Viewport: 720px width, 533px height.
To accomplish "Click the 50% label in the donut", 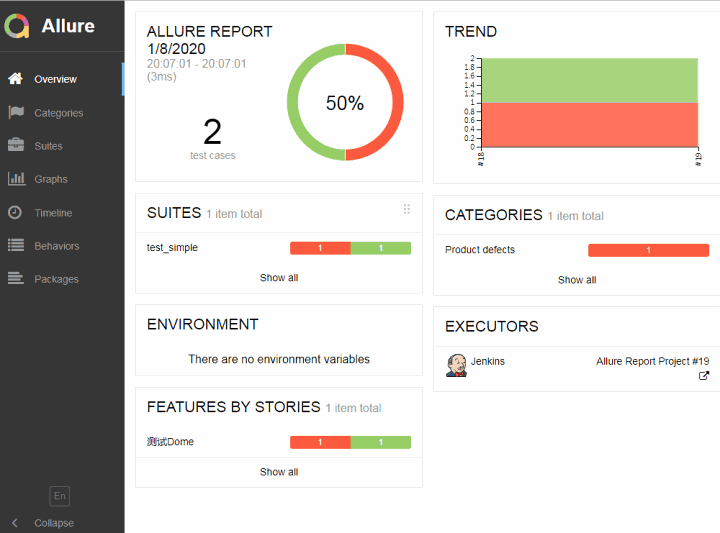I will point(345,103).
